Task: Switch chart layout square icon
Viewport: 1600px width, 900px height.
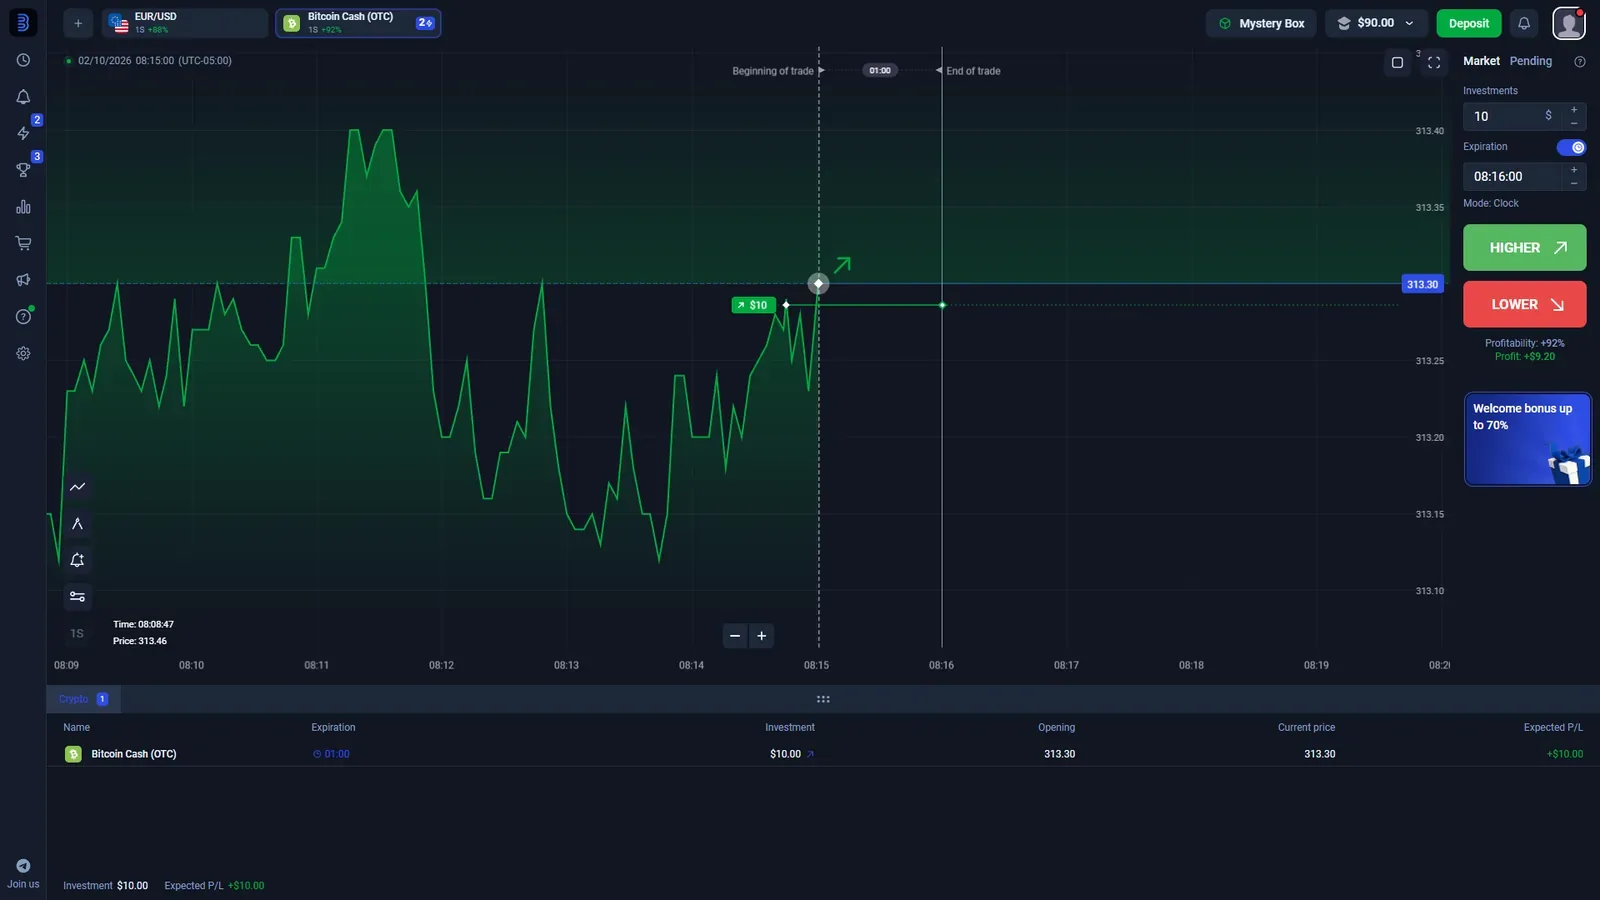Action: click(x=1397, y=62)
